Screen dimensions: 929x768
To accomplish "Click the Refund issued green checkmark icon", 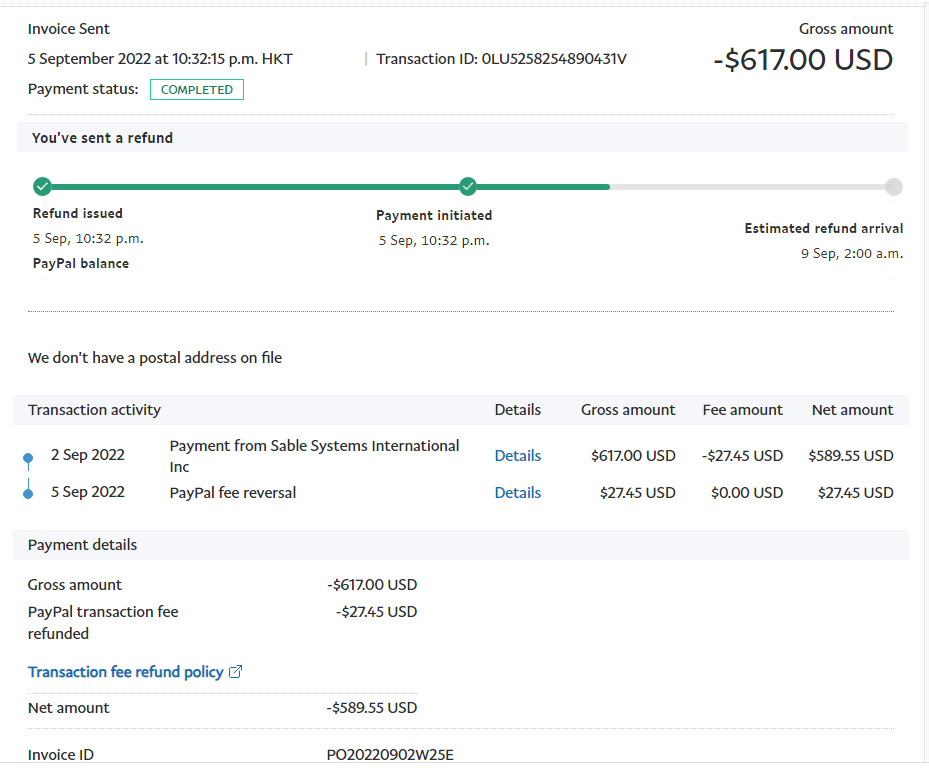I will [x=42, y=186].
